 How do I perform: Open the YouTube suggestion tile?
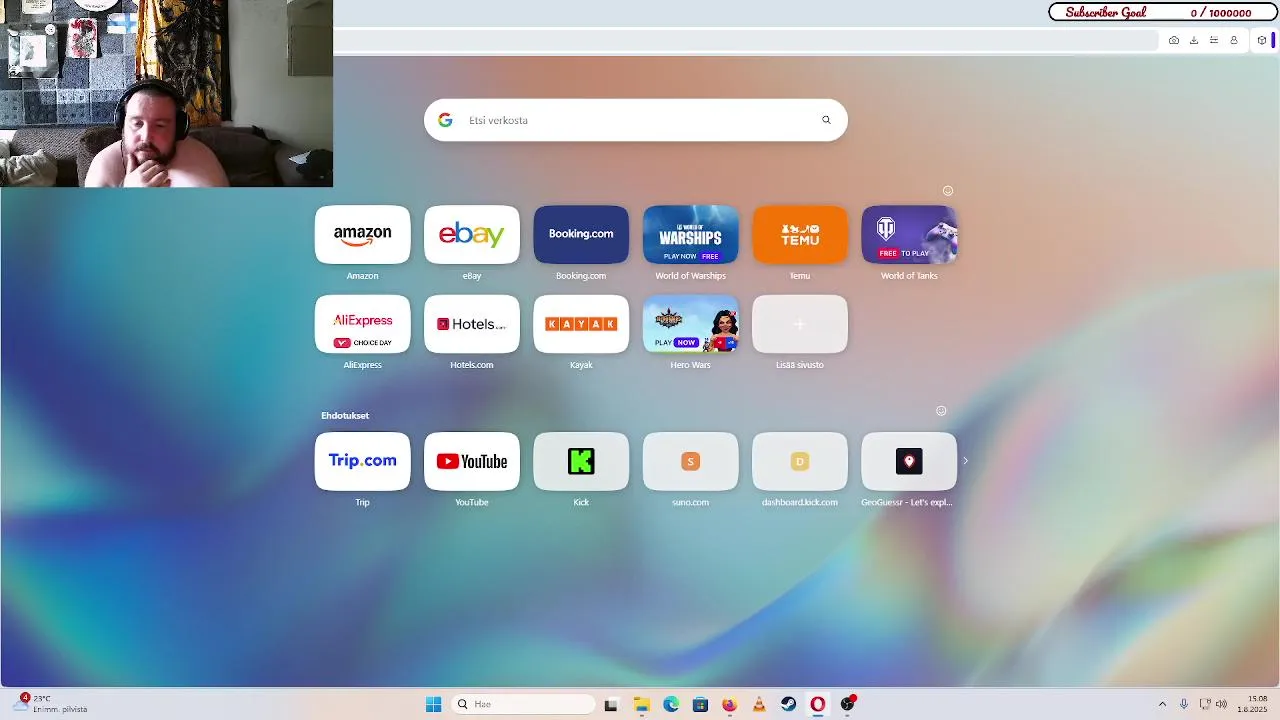pos(472,461)
